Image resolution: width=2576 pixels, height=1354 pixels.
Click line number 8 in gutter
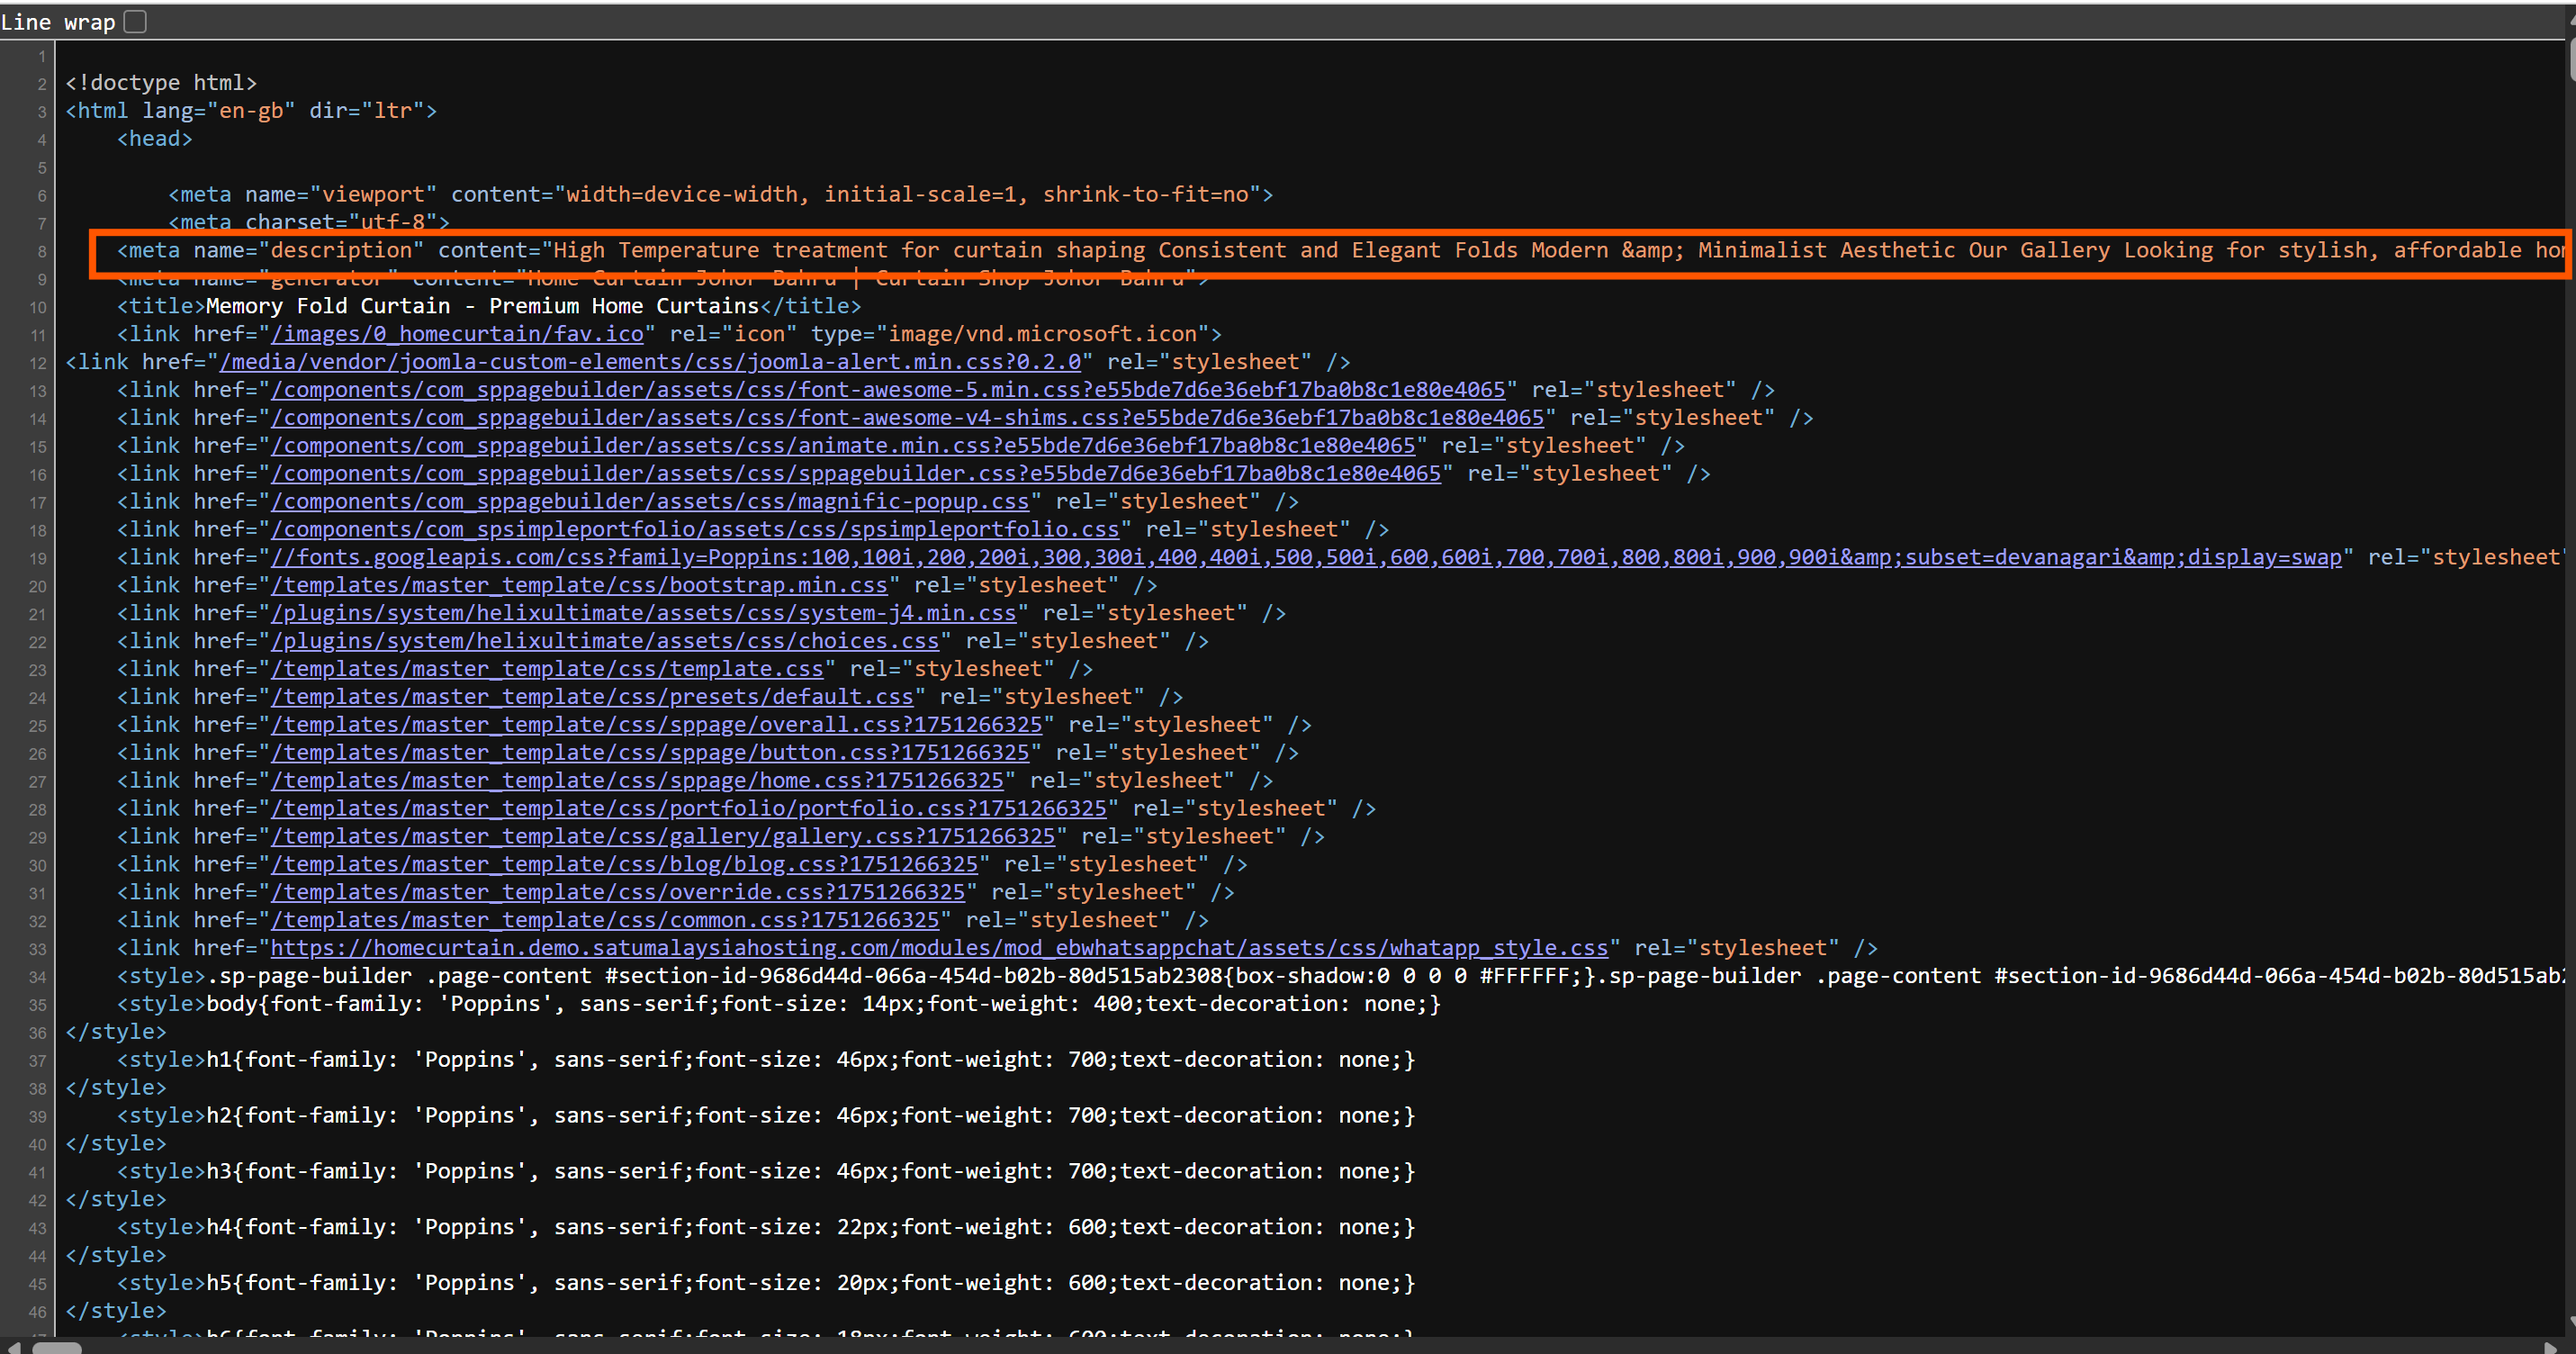tap(41, 251)
